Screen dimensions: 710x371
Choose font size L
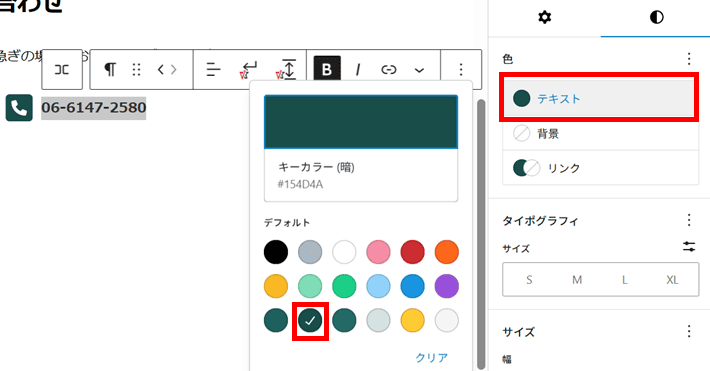(624, 279)
